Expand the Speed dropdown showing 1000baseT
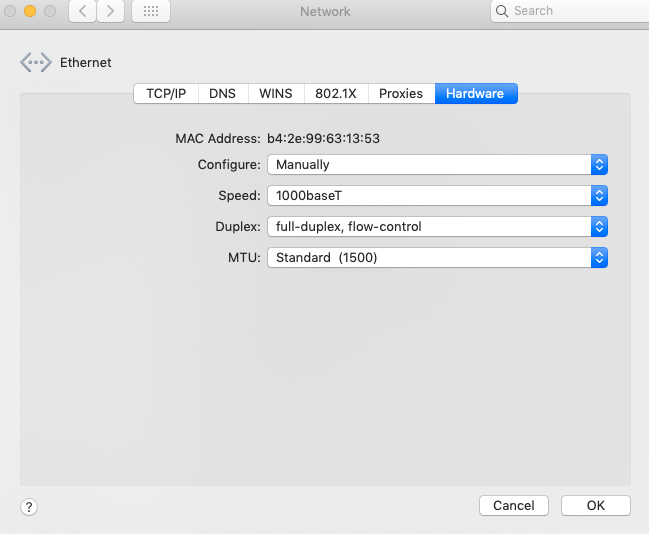Image resolution: width=649 pixels, height=534 pixels. [437, 195]
